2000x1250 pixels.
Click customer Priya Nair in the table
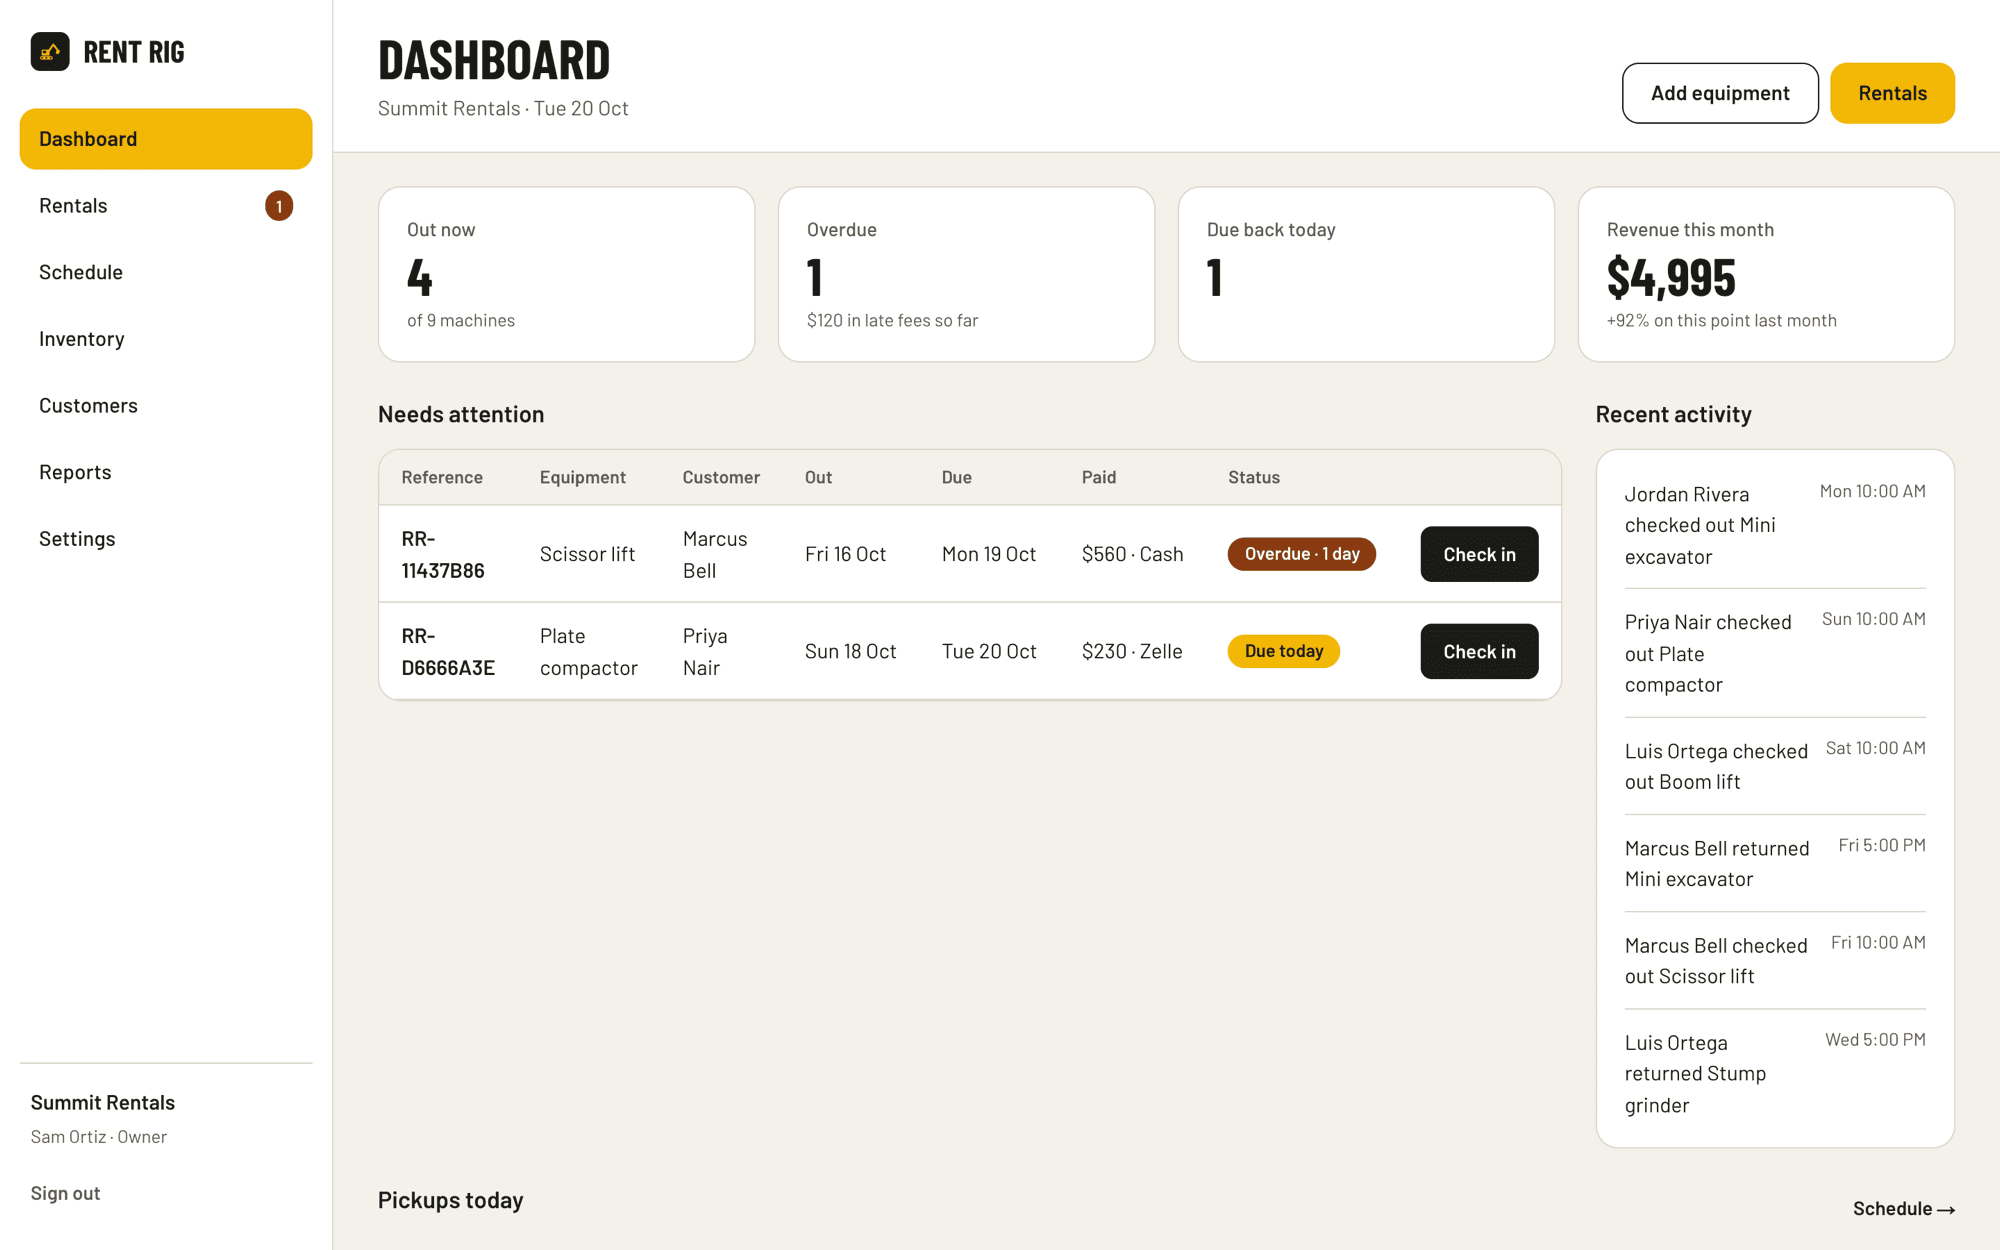tap(705, 651)
